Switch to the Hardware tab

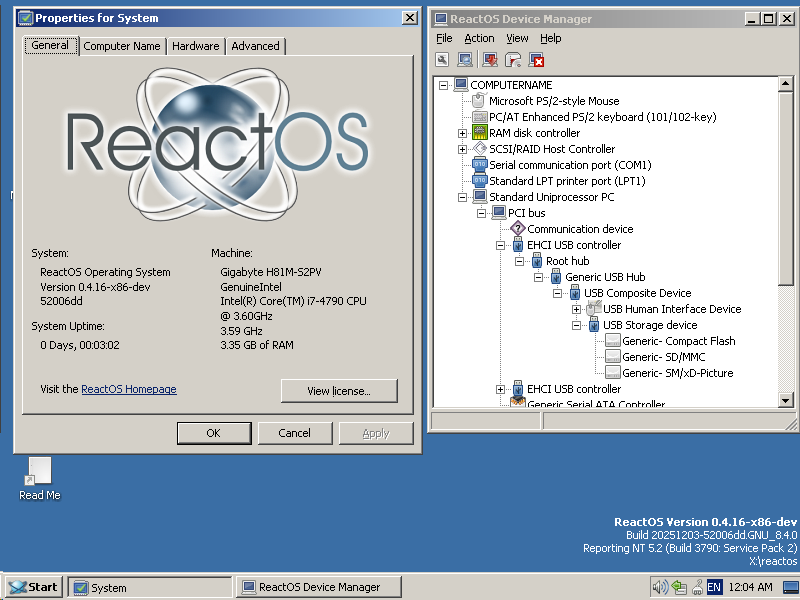(195, 45)
